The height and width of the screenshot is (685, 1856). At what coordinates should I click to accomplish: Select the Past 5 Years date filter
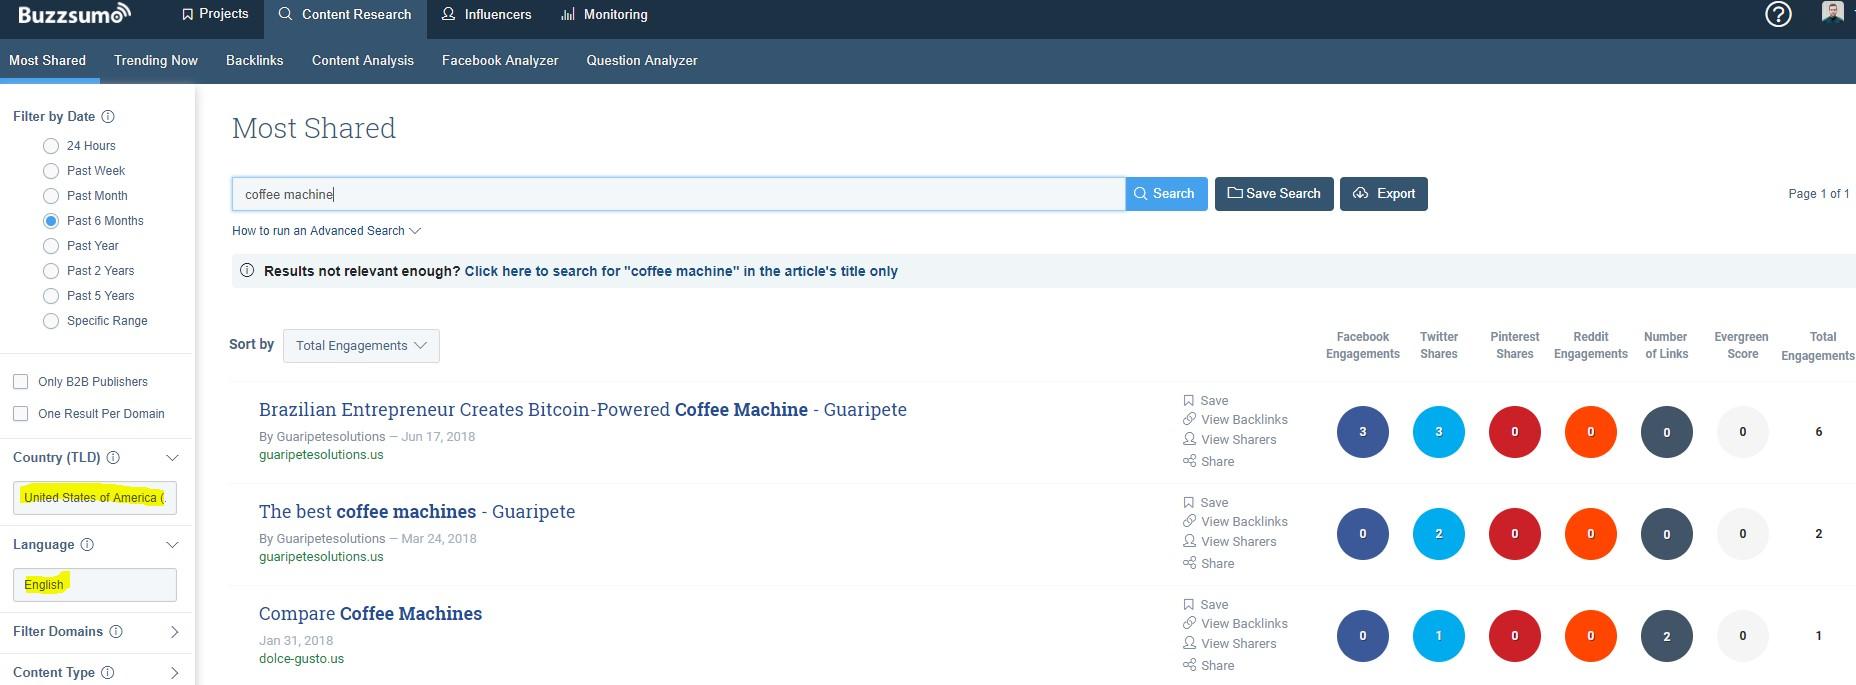pos(51,296)
